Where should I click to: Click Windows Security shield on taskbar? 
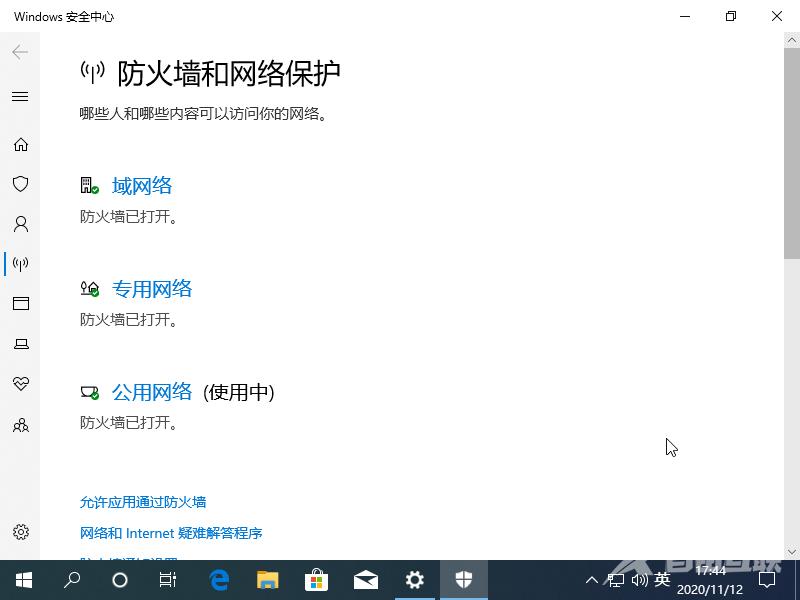[x=464, y=580]
